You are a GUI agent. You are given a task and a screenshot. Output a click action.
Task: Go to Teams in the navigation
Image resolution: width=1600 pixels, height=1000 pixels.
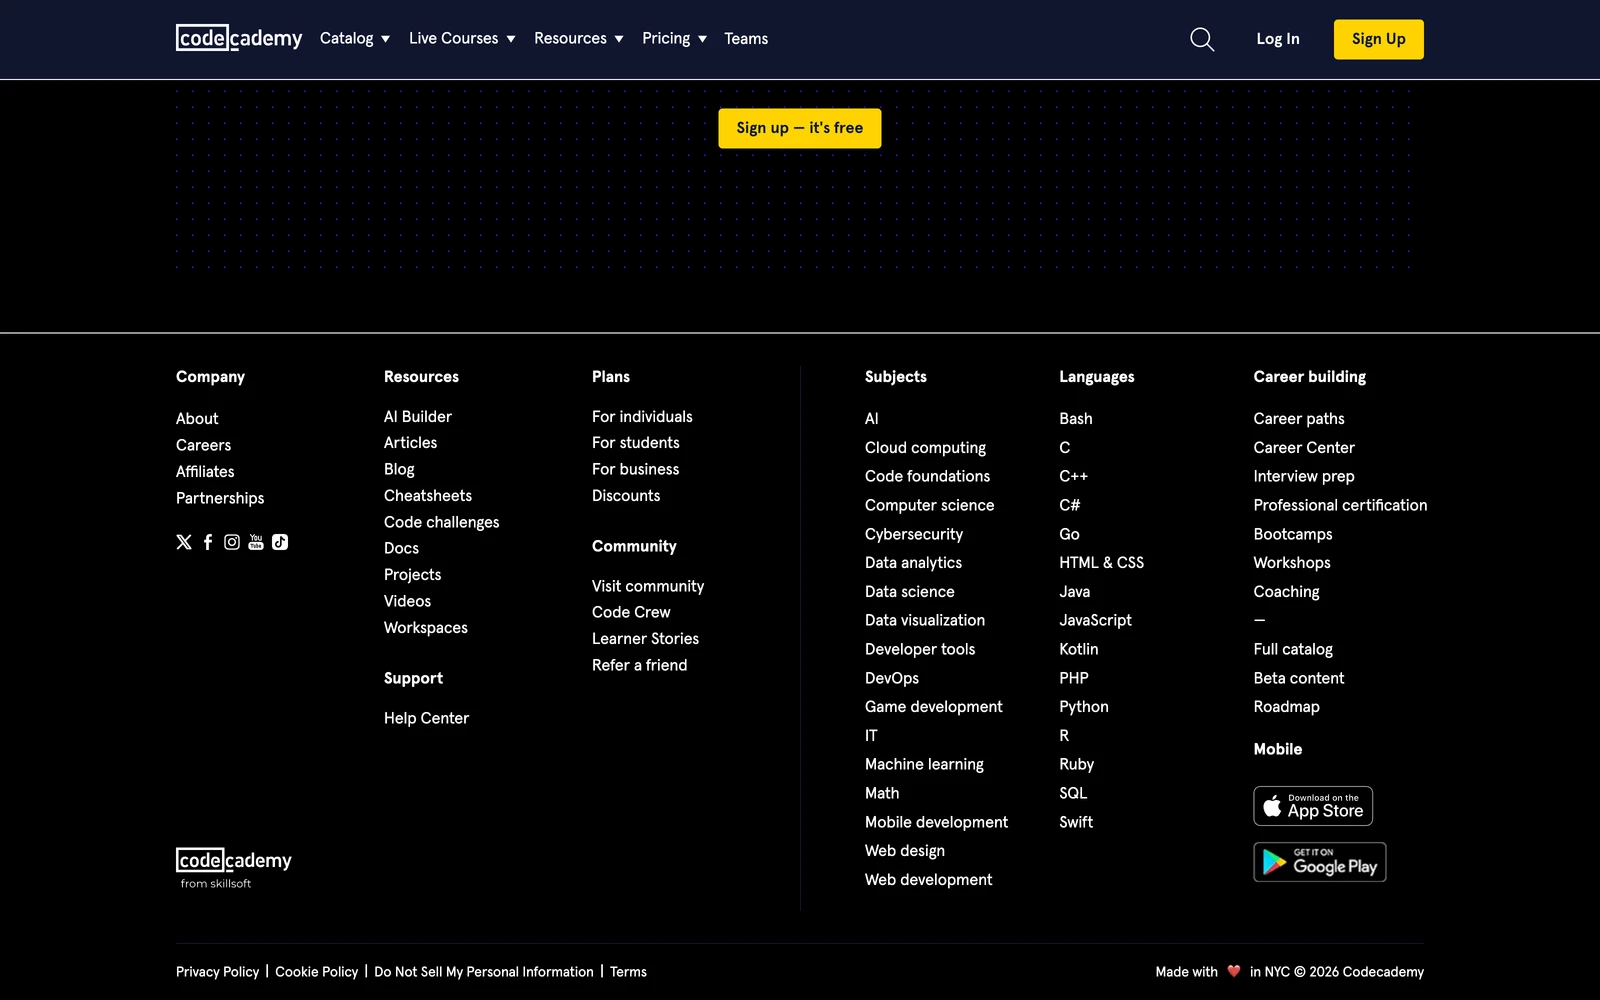coord(746,39)
